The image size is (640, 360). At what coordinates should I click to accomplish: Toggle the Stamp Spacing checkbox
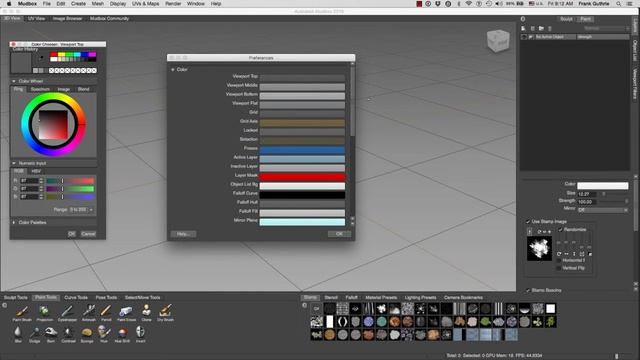[x=528, y=290]
